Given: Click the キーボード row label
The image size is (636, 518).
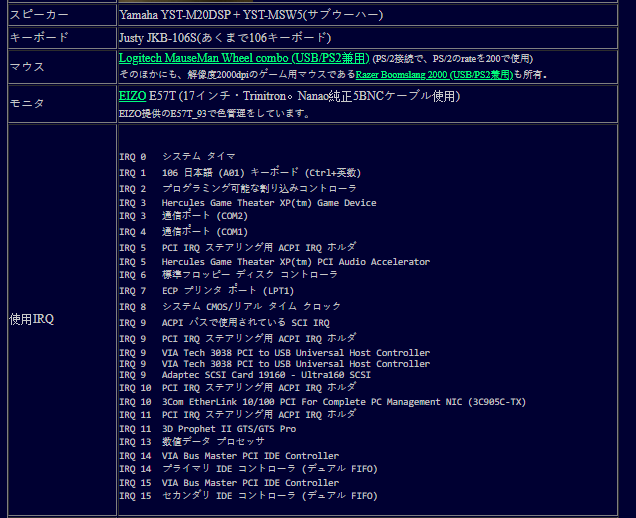Looking at the screenshot, I should point(39,37).
